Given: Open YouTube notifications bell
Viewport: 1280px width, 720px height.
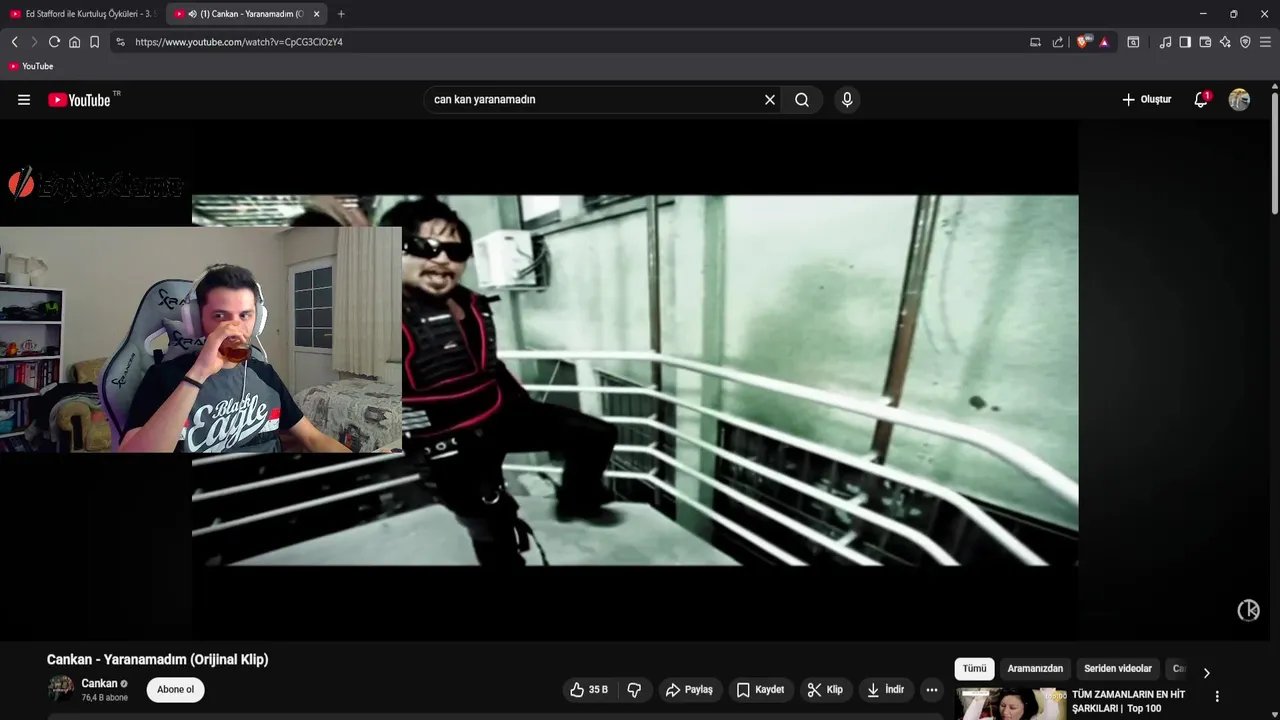Looking at the screenshot, I should point(1201,100).
